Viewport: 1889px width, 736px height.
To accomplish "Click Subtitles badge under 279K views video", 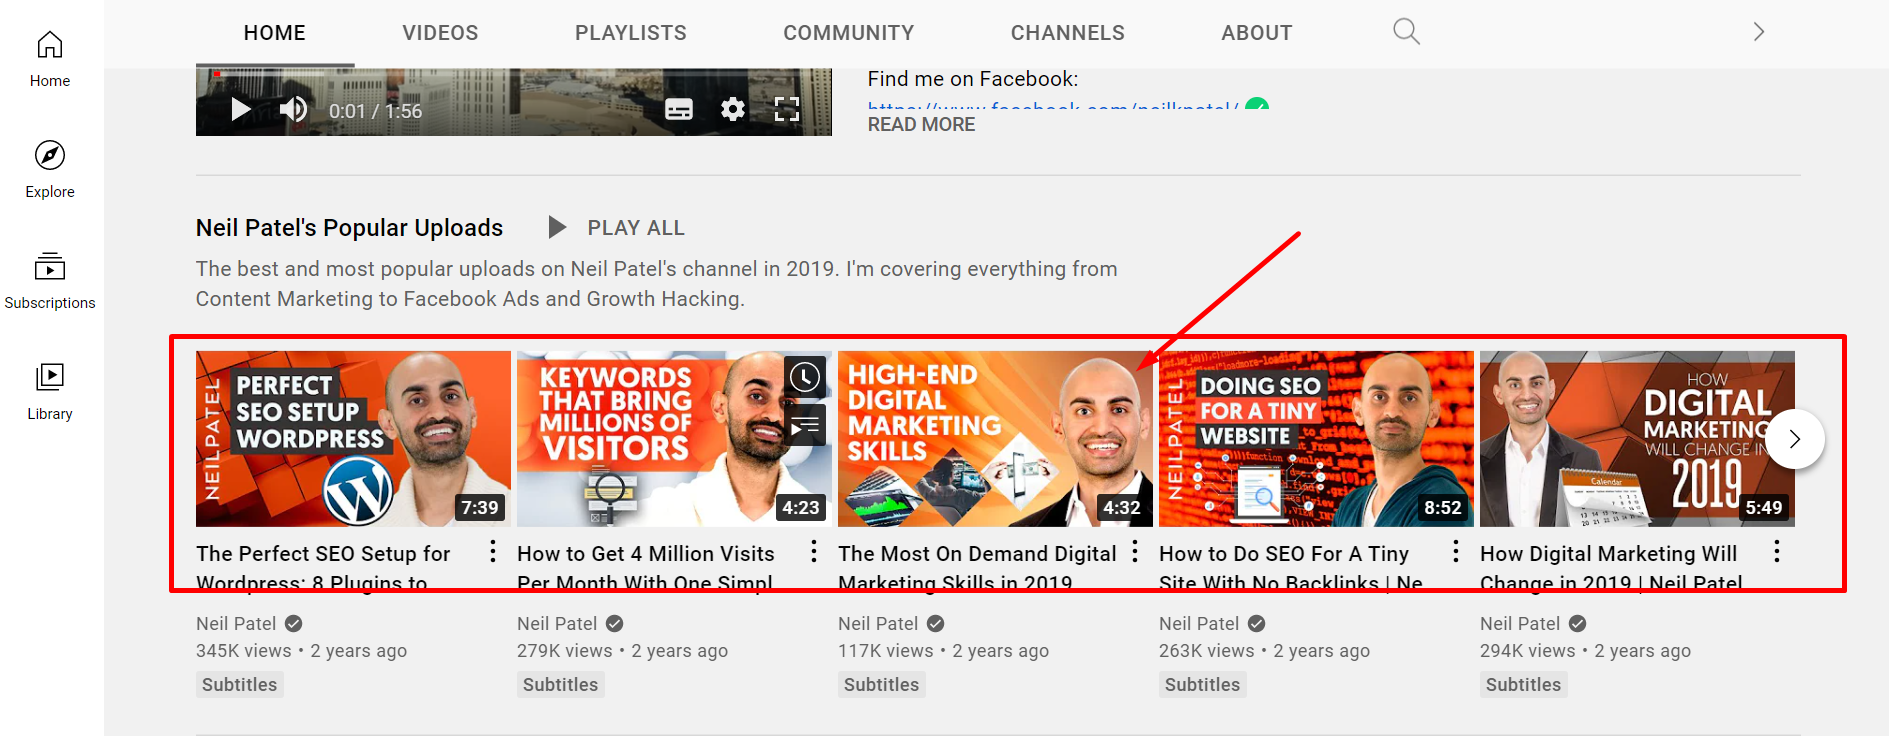I will [561, 685].
